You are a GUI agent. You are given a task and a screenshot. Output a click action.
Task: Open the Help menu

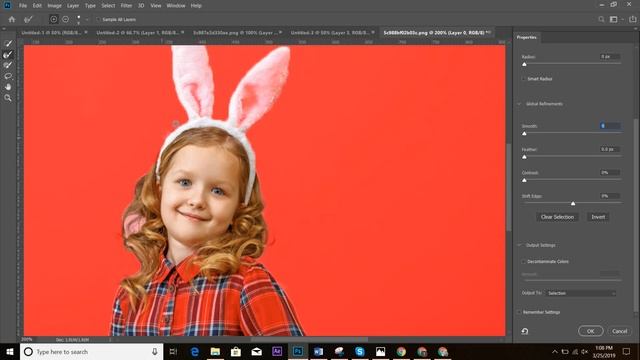point(196,6)
